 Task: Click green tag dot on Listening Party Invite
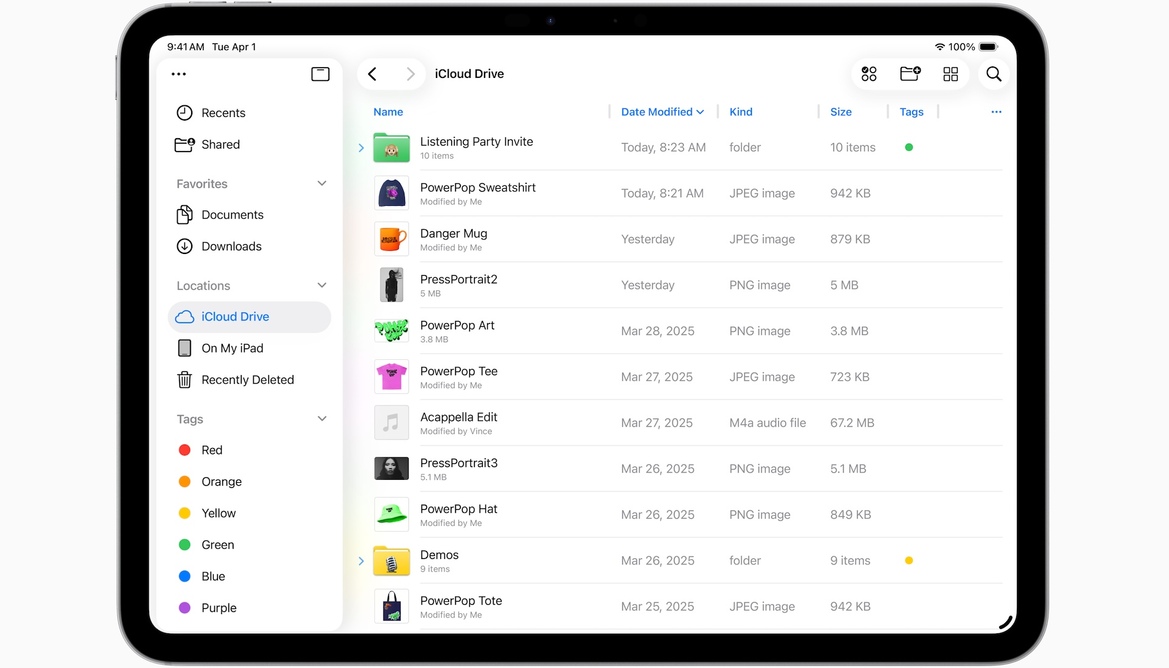(909, 148)
